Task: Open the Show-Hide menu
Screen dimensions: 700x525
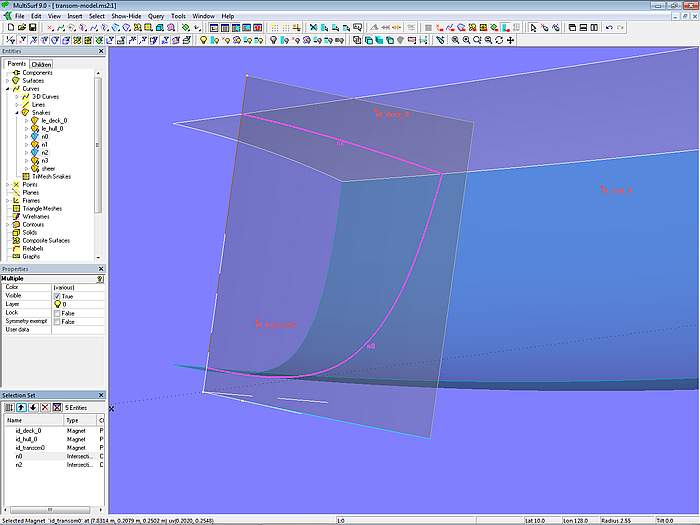Action: pos(126,16)
